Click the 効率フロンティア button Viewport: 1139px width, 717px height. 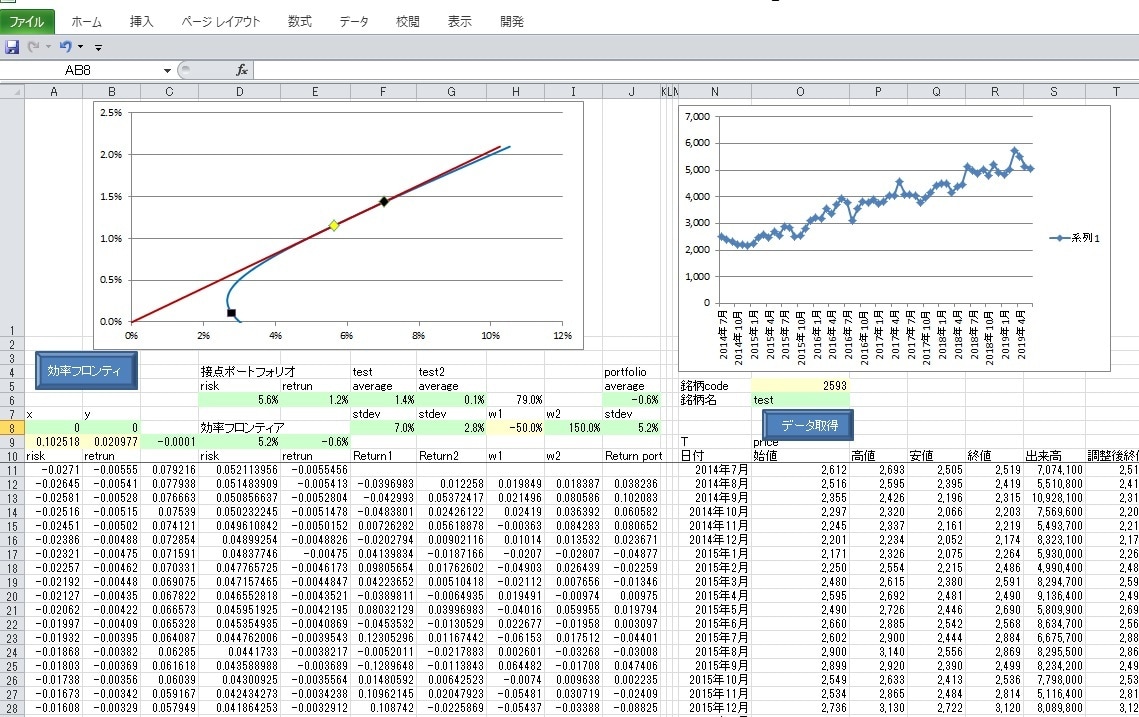pyautogui.click(x=86, y=370)
